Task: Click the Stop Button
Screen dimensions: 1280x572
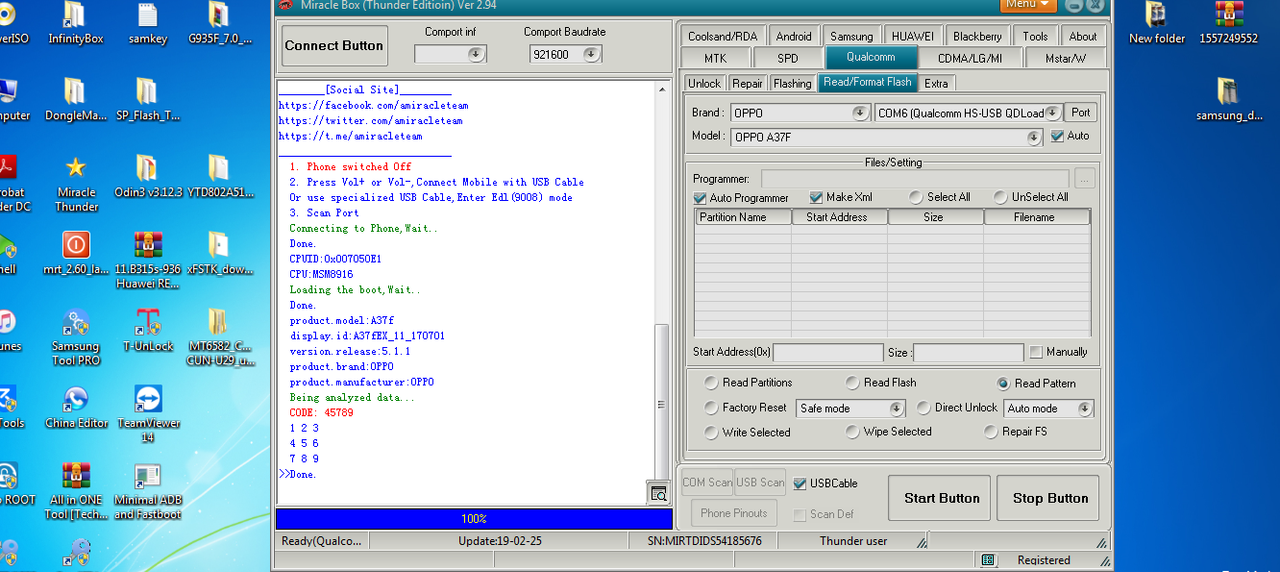Action: coord(1049,497)
